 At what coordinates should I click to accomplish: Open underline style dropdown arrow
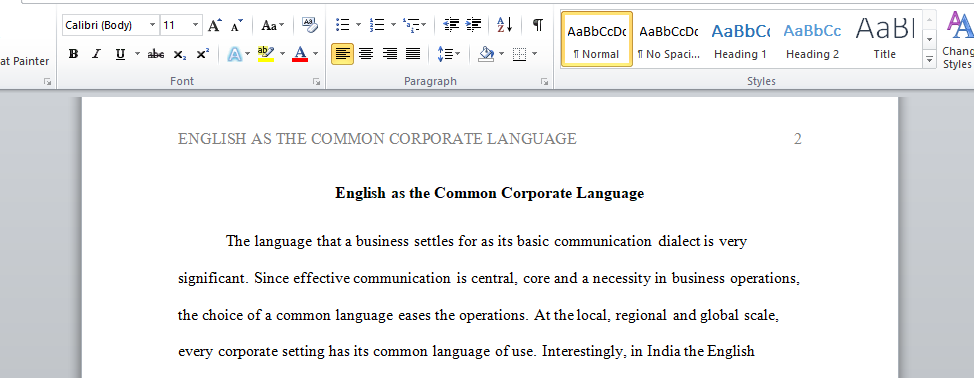click(137, 54)
